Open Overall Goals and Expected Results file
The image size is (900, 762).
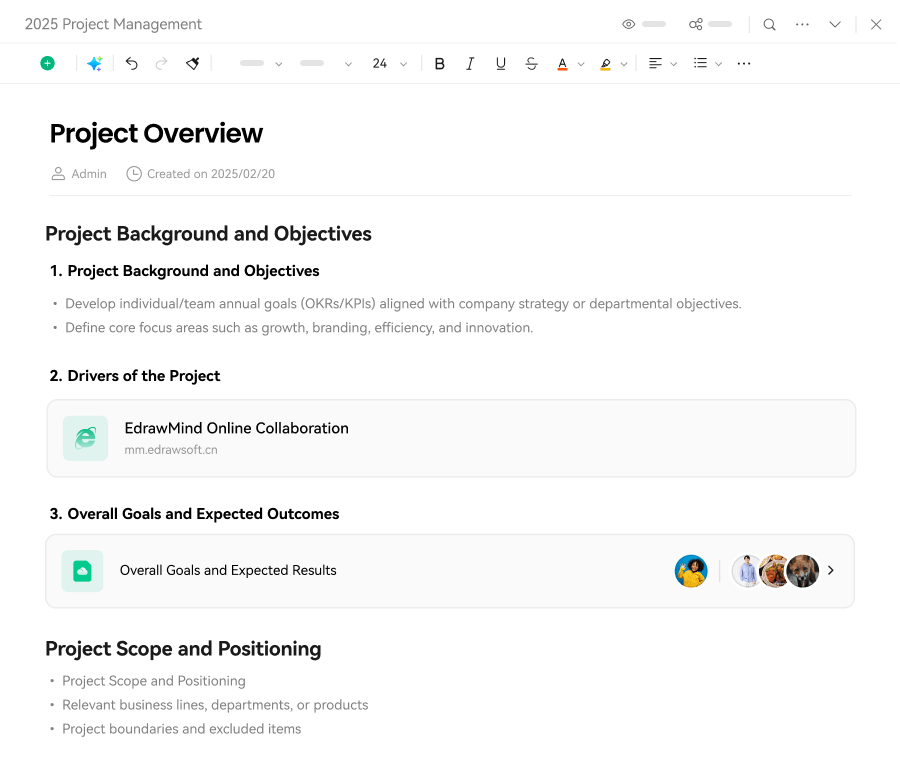click(x=228, y=570)
